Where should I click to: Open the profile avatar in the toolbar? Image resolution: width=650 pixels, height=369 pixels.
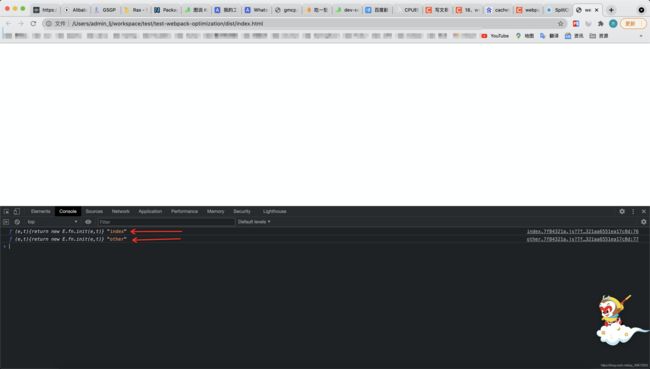pos(613,24)
